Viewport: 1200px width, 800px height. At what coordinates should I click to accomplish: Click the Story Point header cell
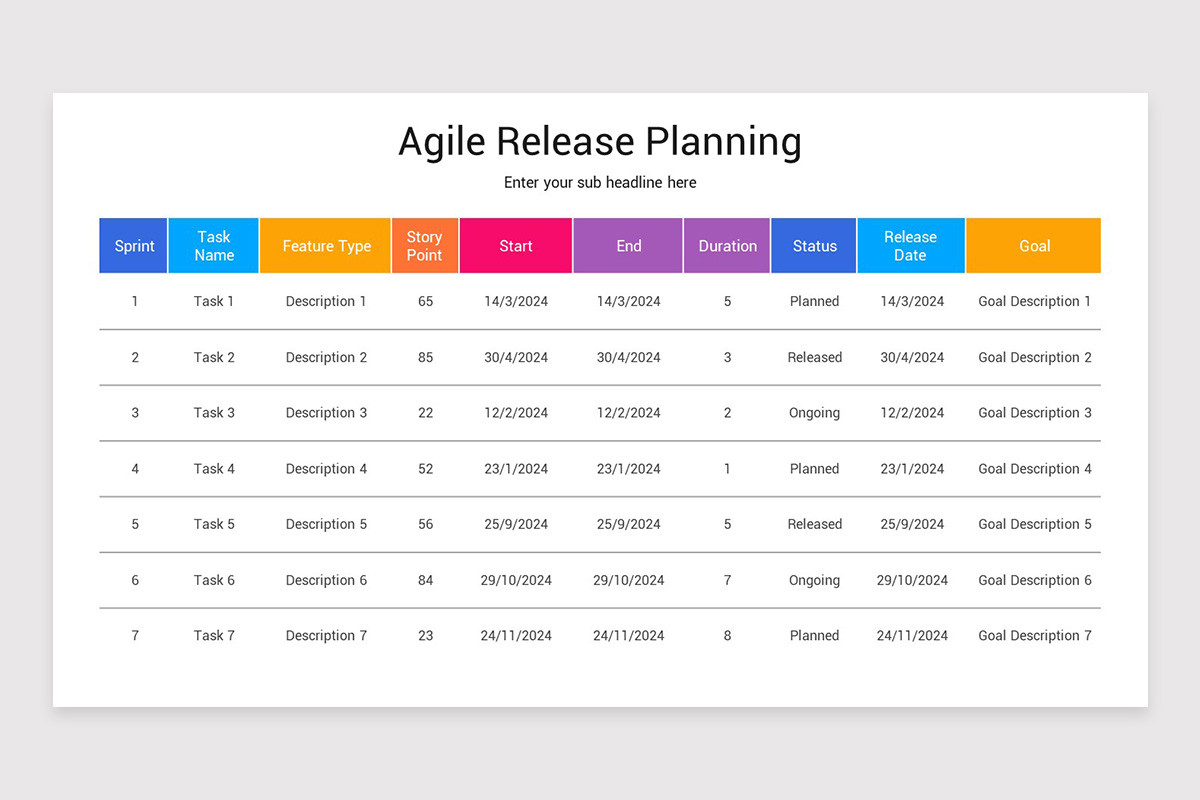point(425,246)
